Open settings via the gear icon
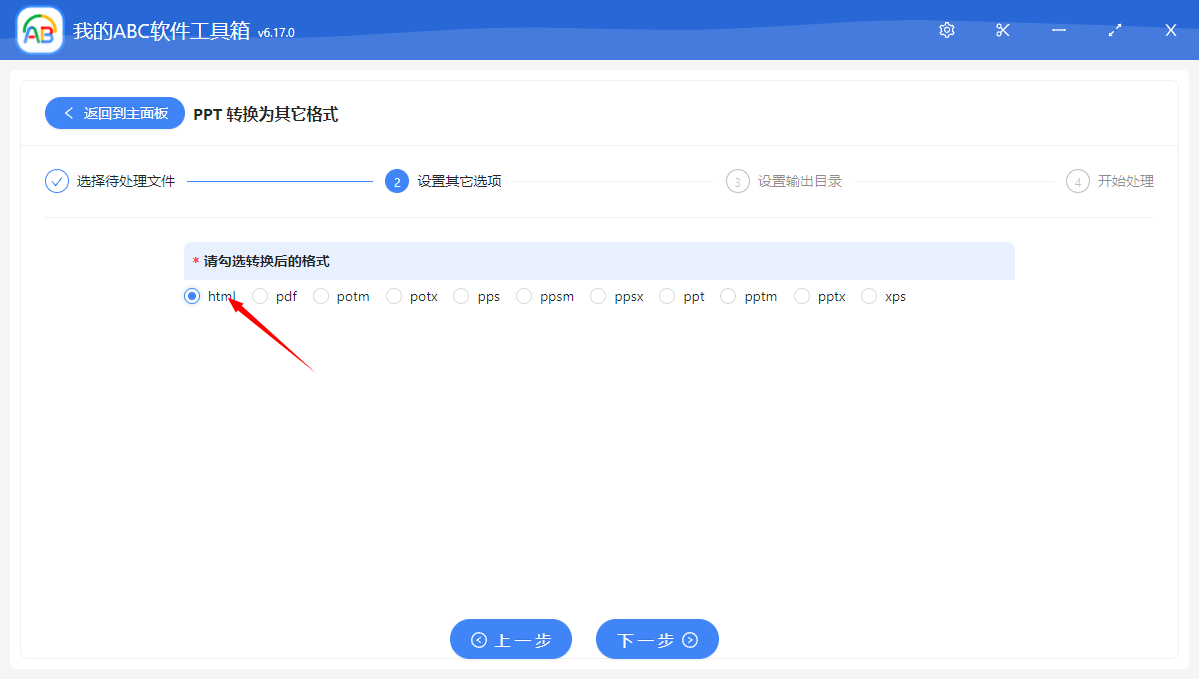Screen dimensions: 1199x679 (x=947, y=30)
